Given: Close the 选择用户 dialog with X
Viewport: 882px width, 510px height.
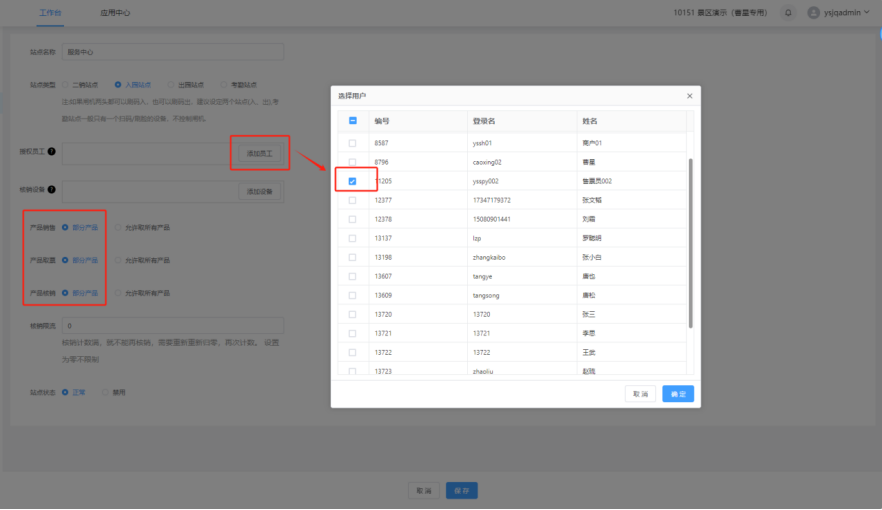Looking at the screenshot, I should [689, 96].
